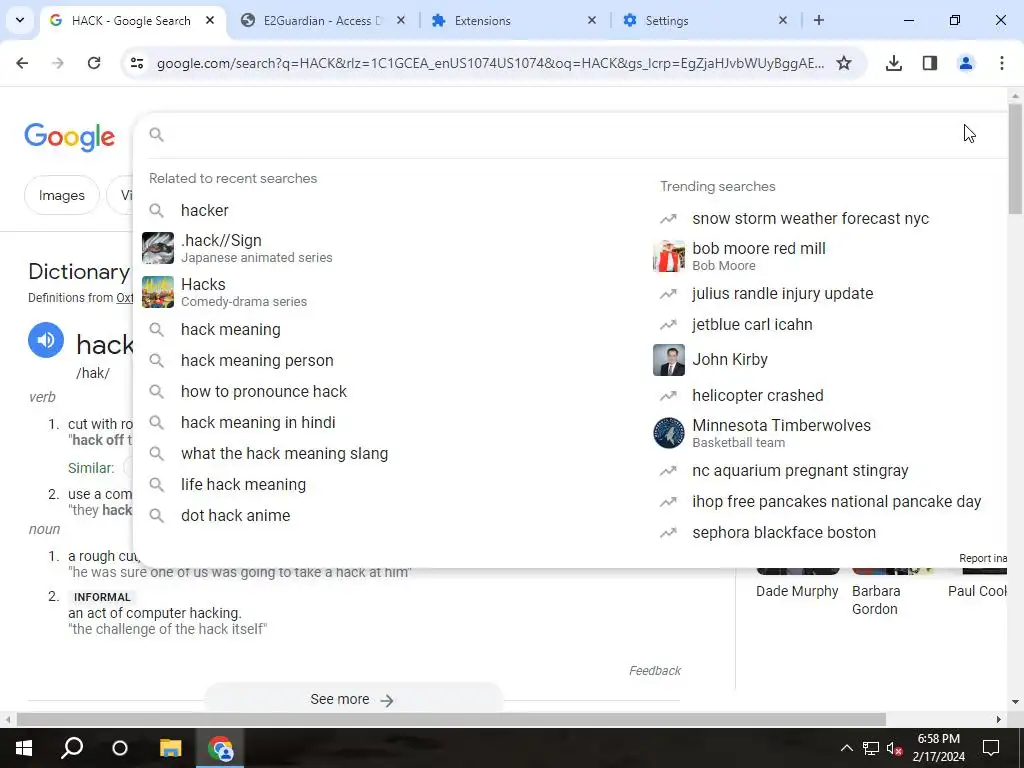
Task: Open trending 'helicopter crashed'
Action: point(758,396)
